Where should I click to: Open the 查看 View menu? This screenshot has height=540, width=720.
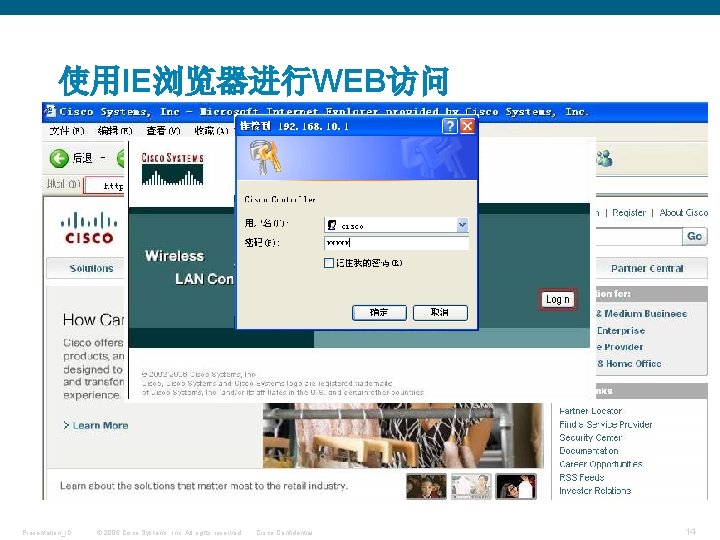click(x=163, y=131)
